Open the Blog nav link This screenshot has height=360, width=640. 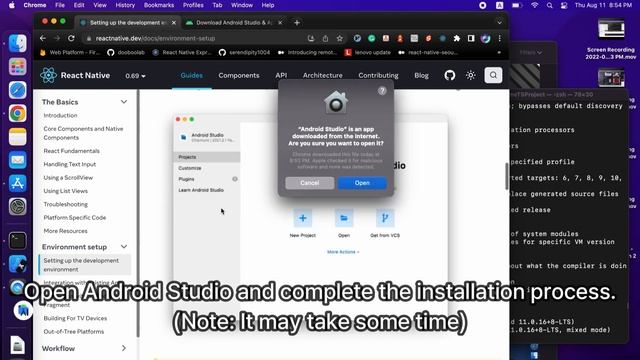421,76
